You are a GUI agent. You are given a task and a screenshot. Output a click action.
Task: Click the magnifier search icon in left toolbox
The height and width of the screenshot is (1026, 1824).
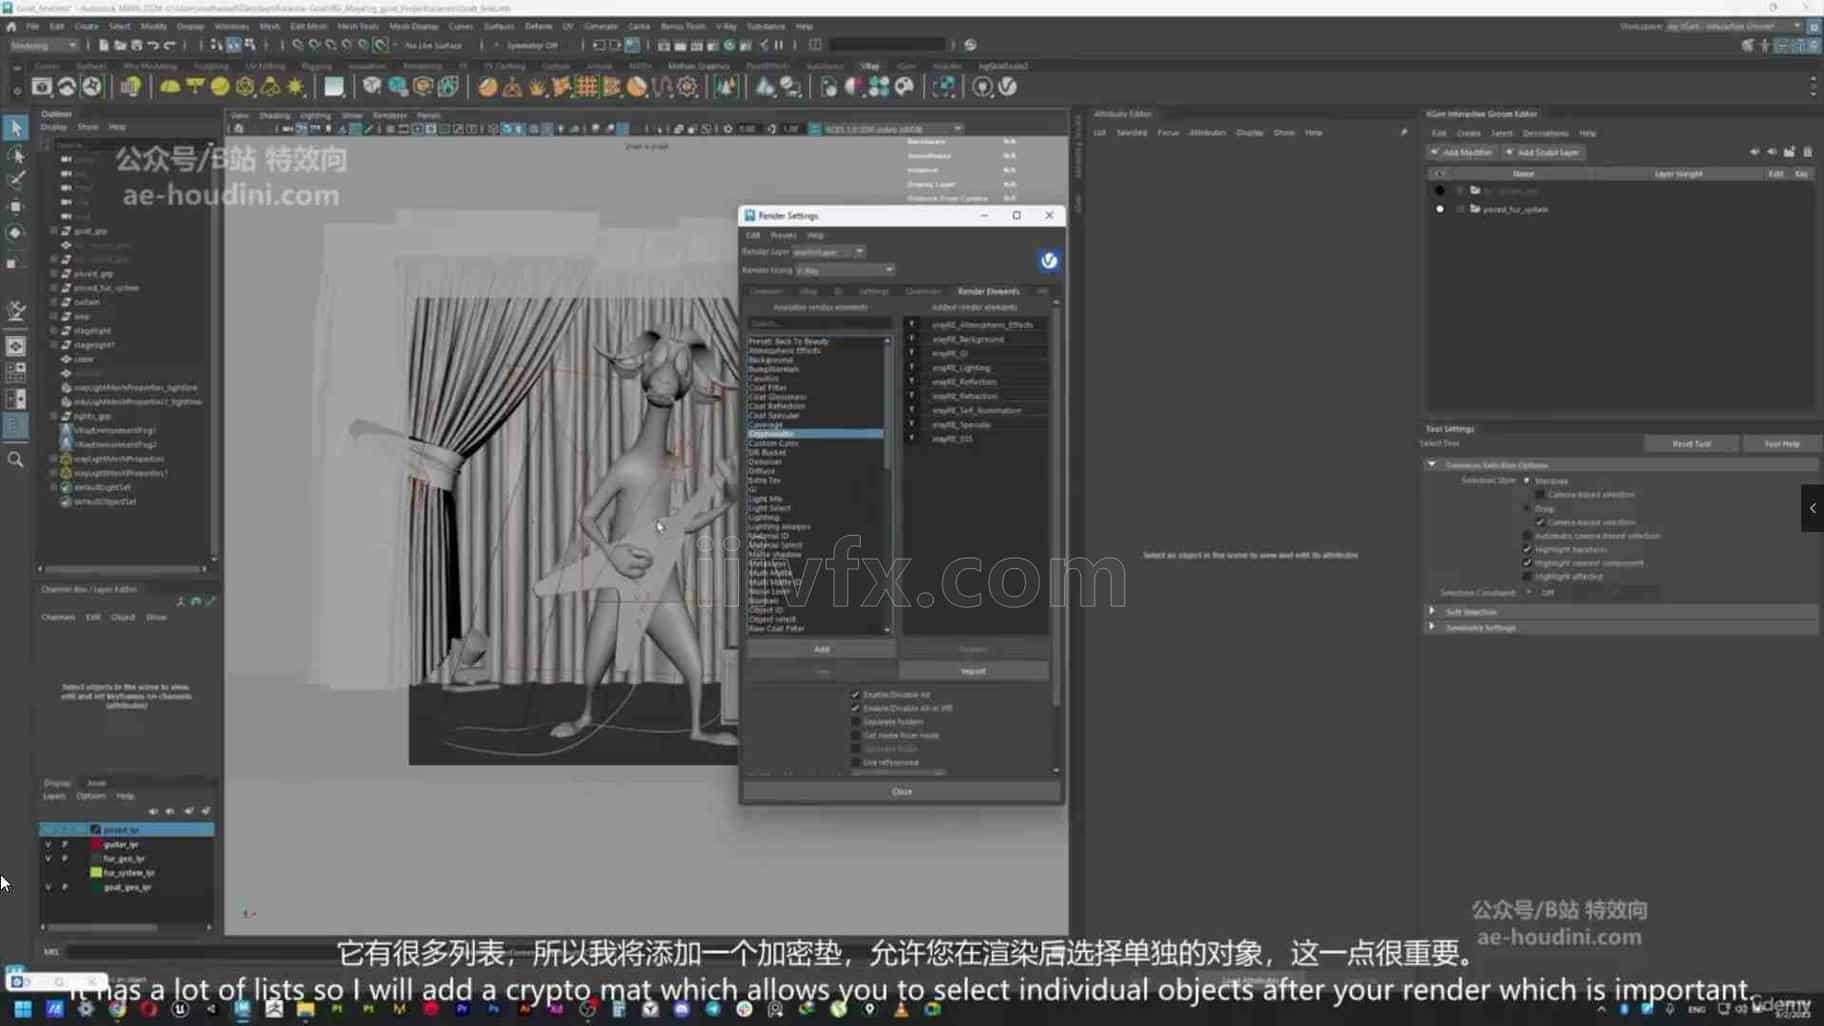[x=15, y=460]
